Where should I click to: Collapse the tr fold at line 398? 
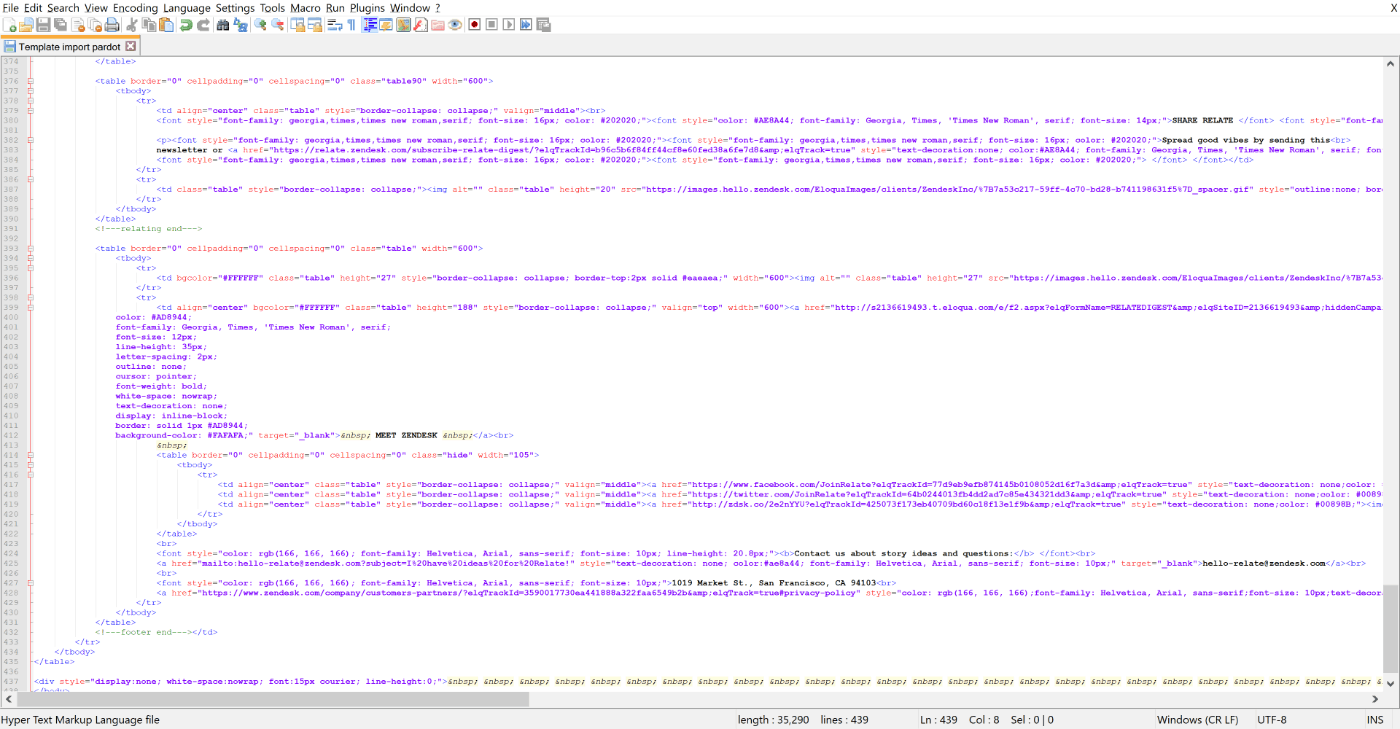tap(30, 298)
